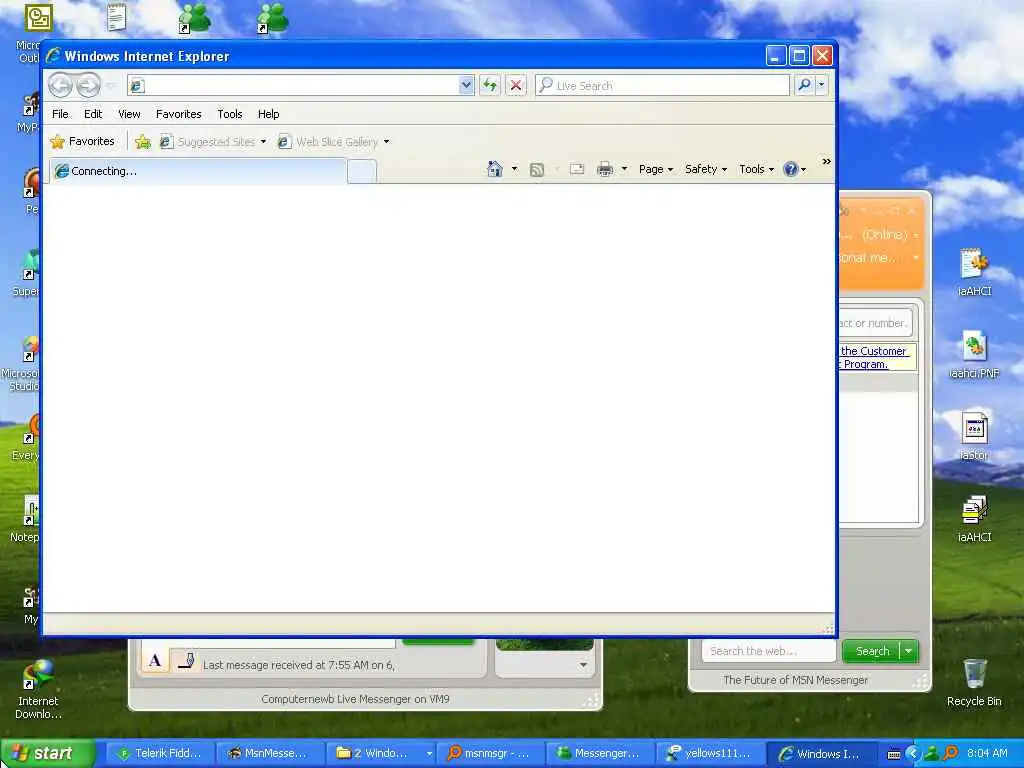Viewport: 1024px width, 768px height.
Task: Select the iastor desktop file icon
Action: 974,436
